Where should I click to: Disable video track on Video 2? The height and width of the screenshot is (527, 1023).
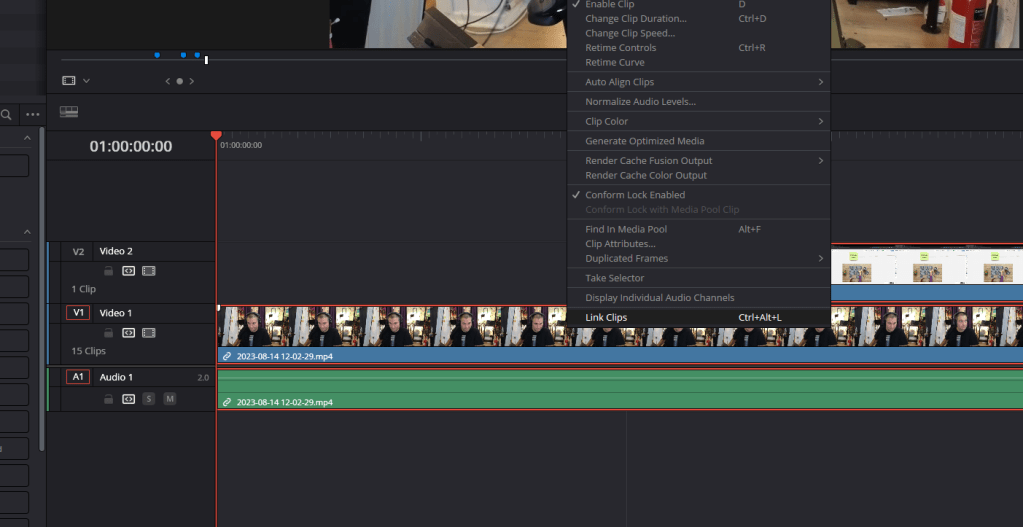point(149,271)
